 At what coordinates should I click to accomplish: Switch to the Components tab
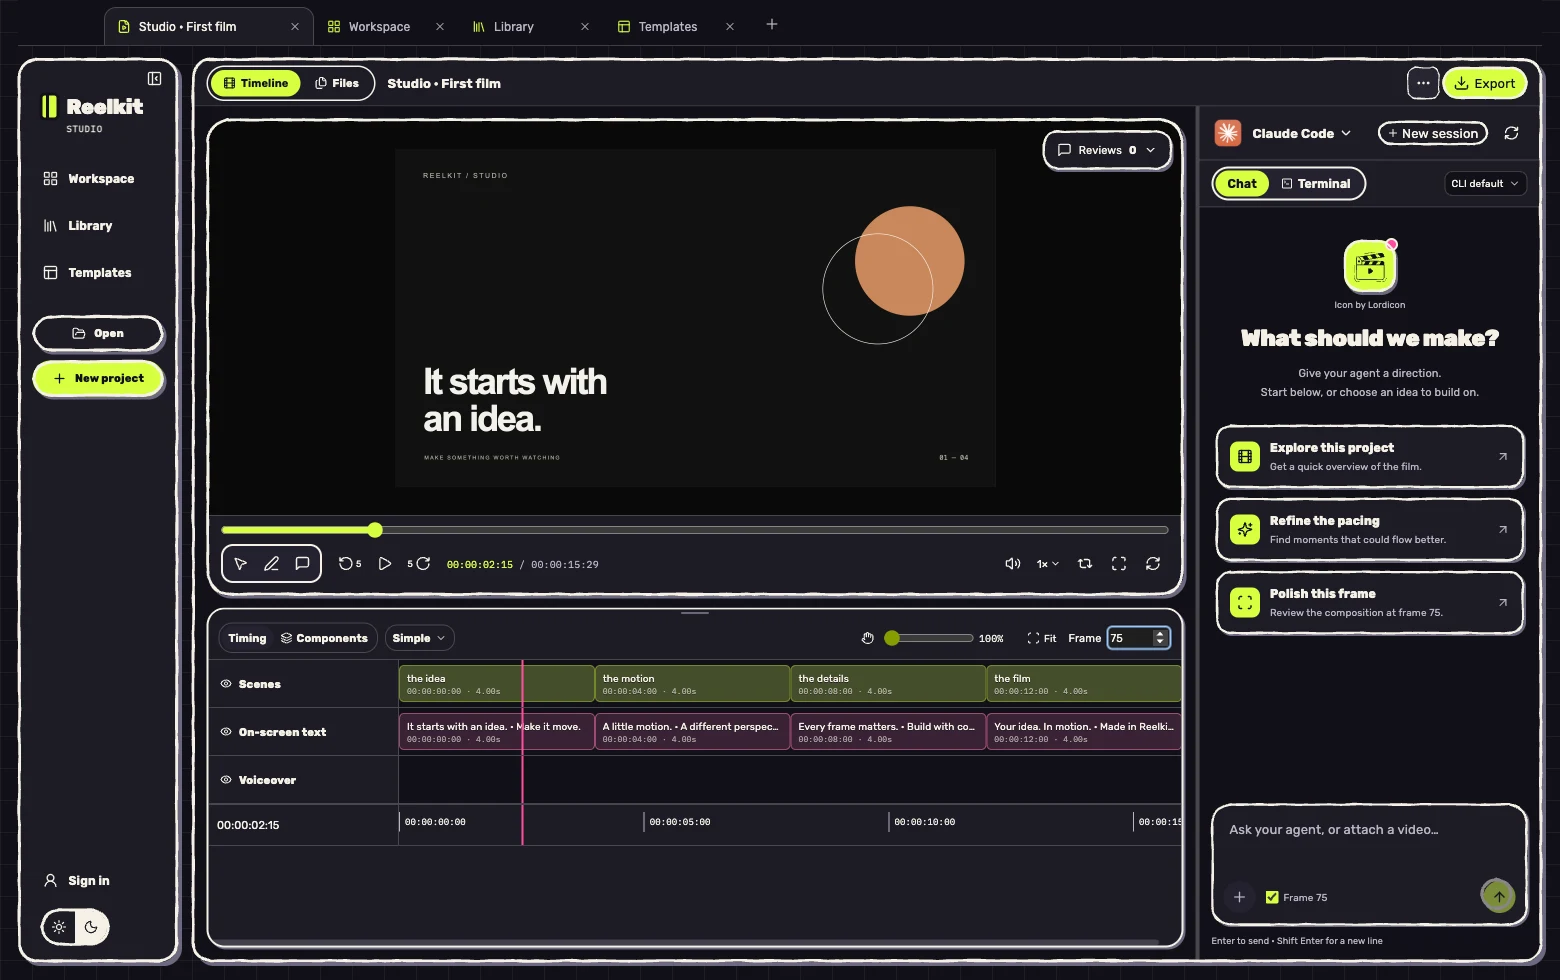tap(324, 638)
